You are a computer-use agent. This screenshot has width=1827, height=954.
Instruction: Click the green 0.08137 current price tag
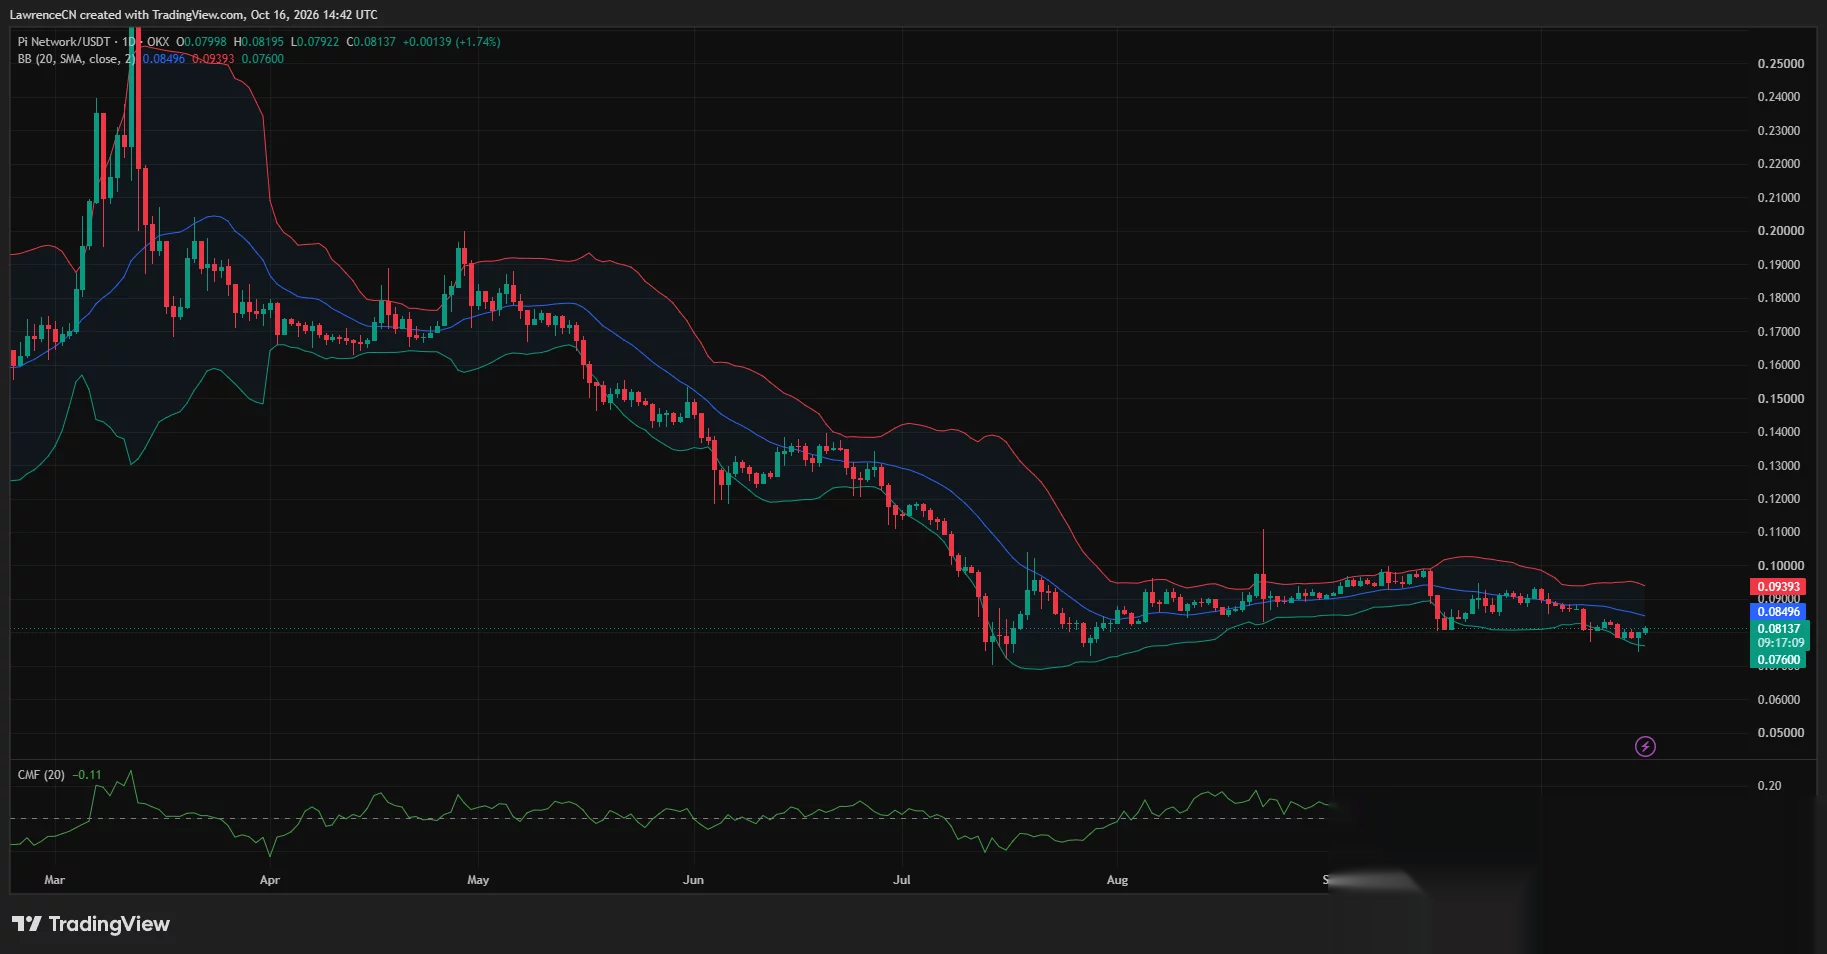click(1778, 629)
